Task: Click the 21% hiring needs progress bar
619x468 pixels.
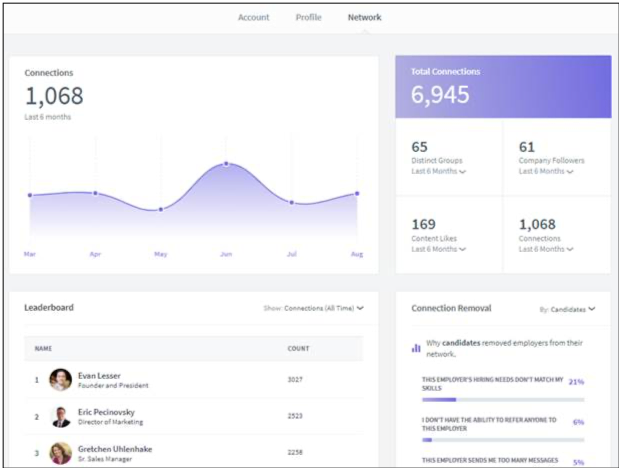Action: [503, 400]
